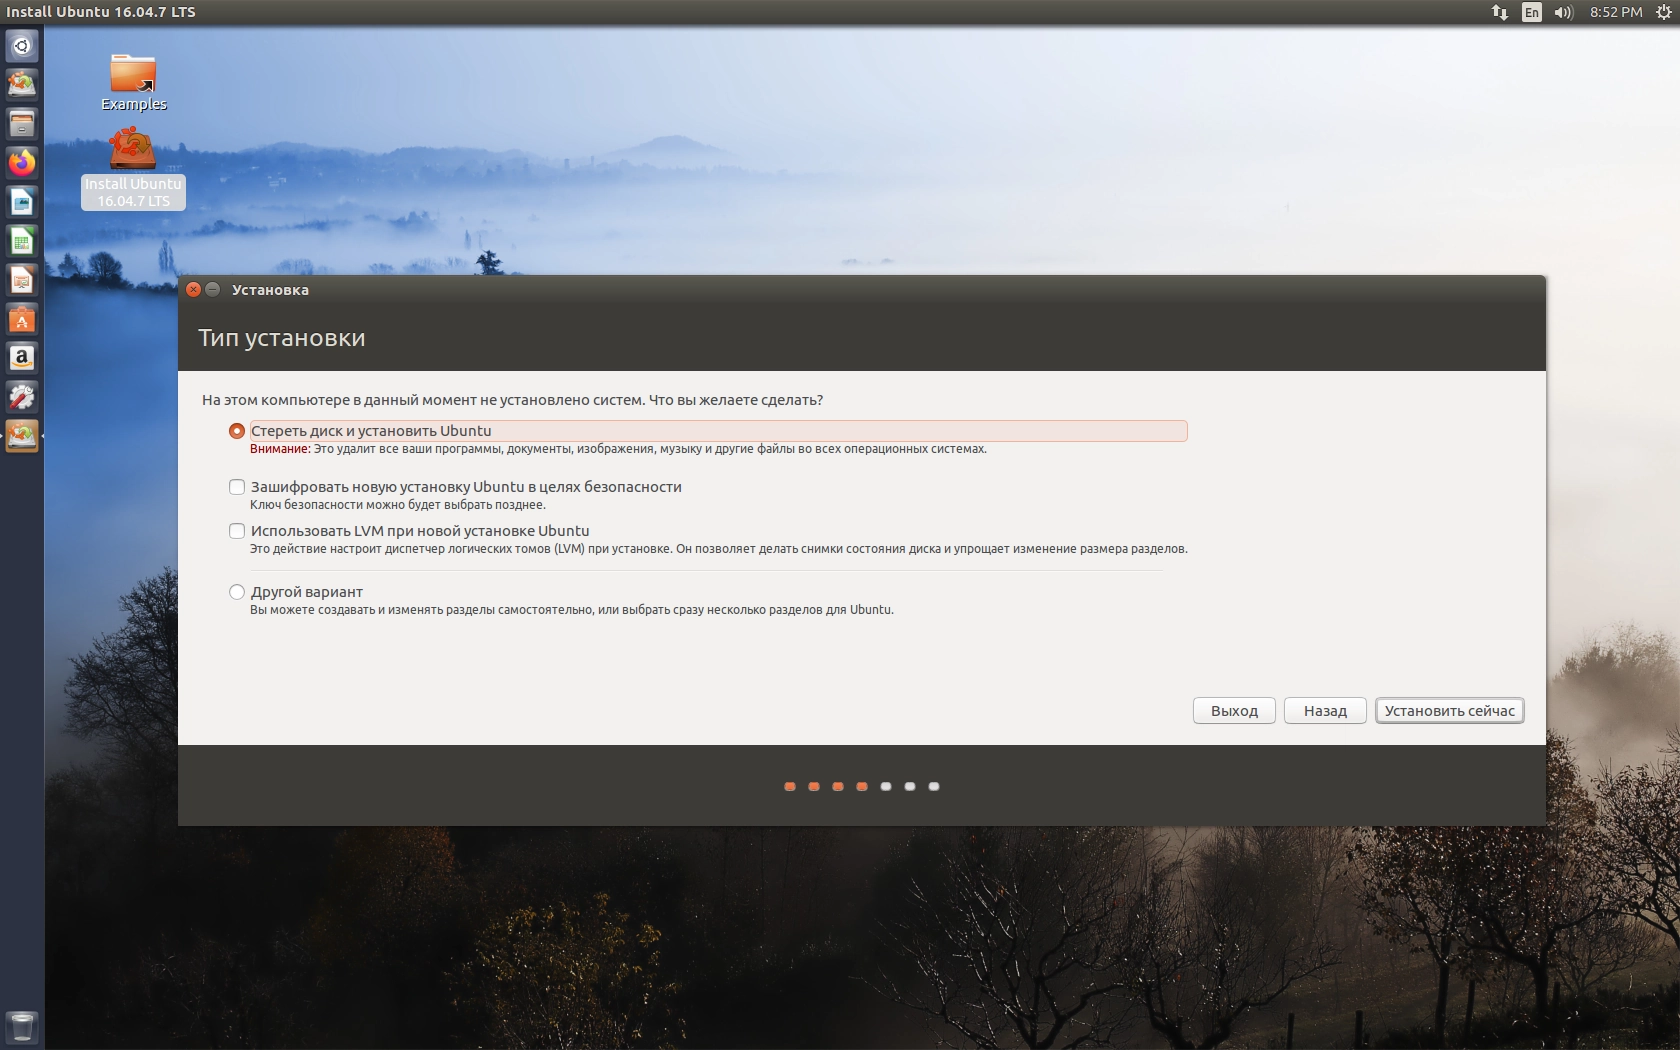1680x1050 pixels.
Task: Open LibreOffice Writer from launcher
Action: click(22, 202)
